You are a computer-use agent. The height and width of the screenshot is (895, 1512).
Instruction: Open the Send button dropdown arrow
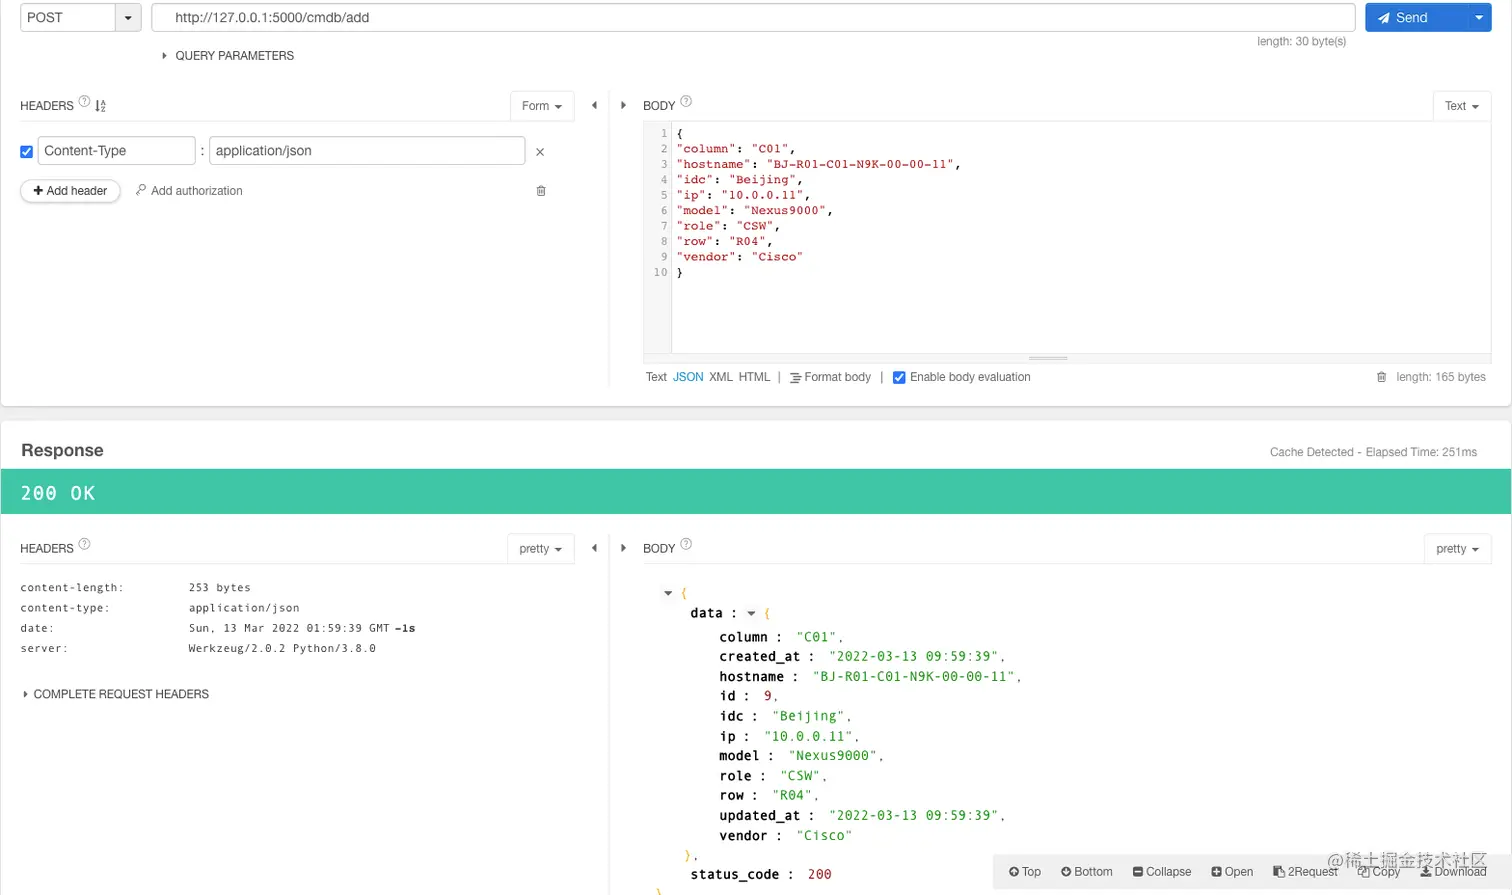tap(1479, 18)
